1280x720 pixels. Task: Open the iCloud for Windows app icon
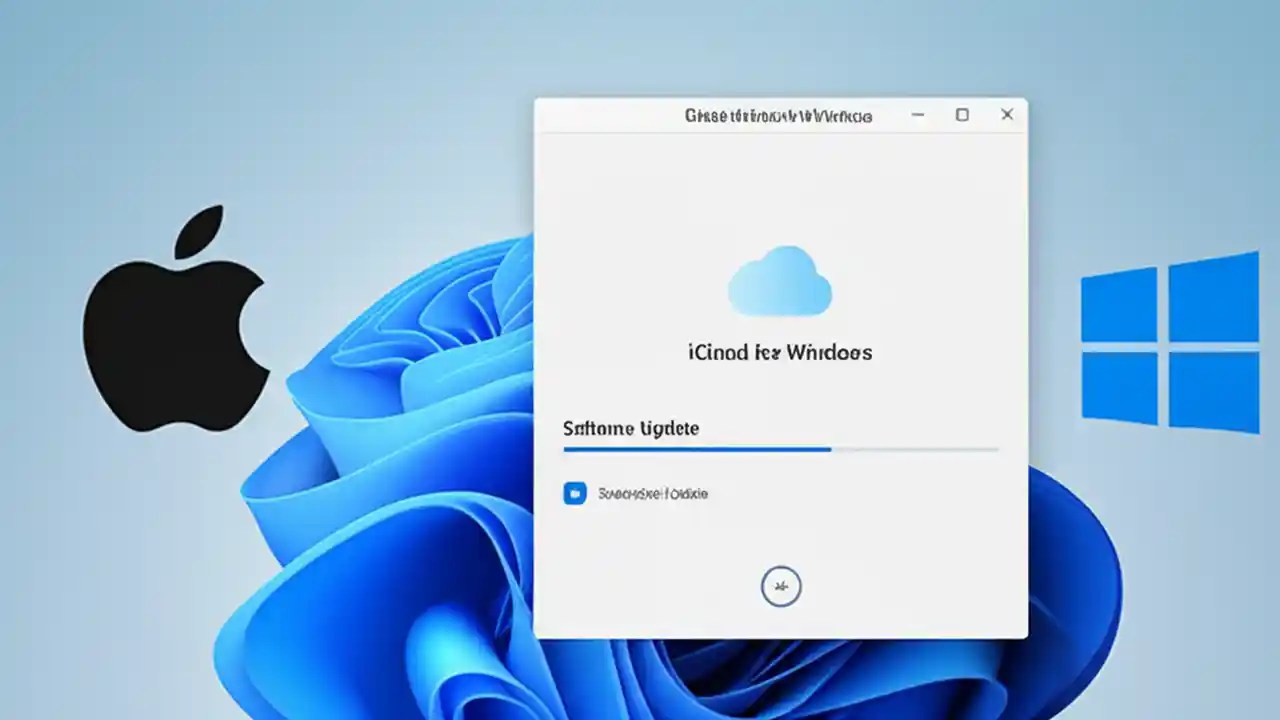[x=780, y=280]
